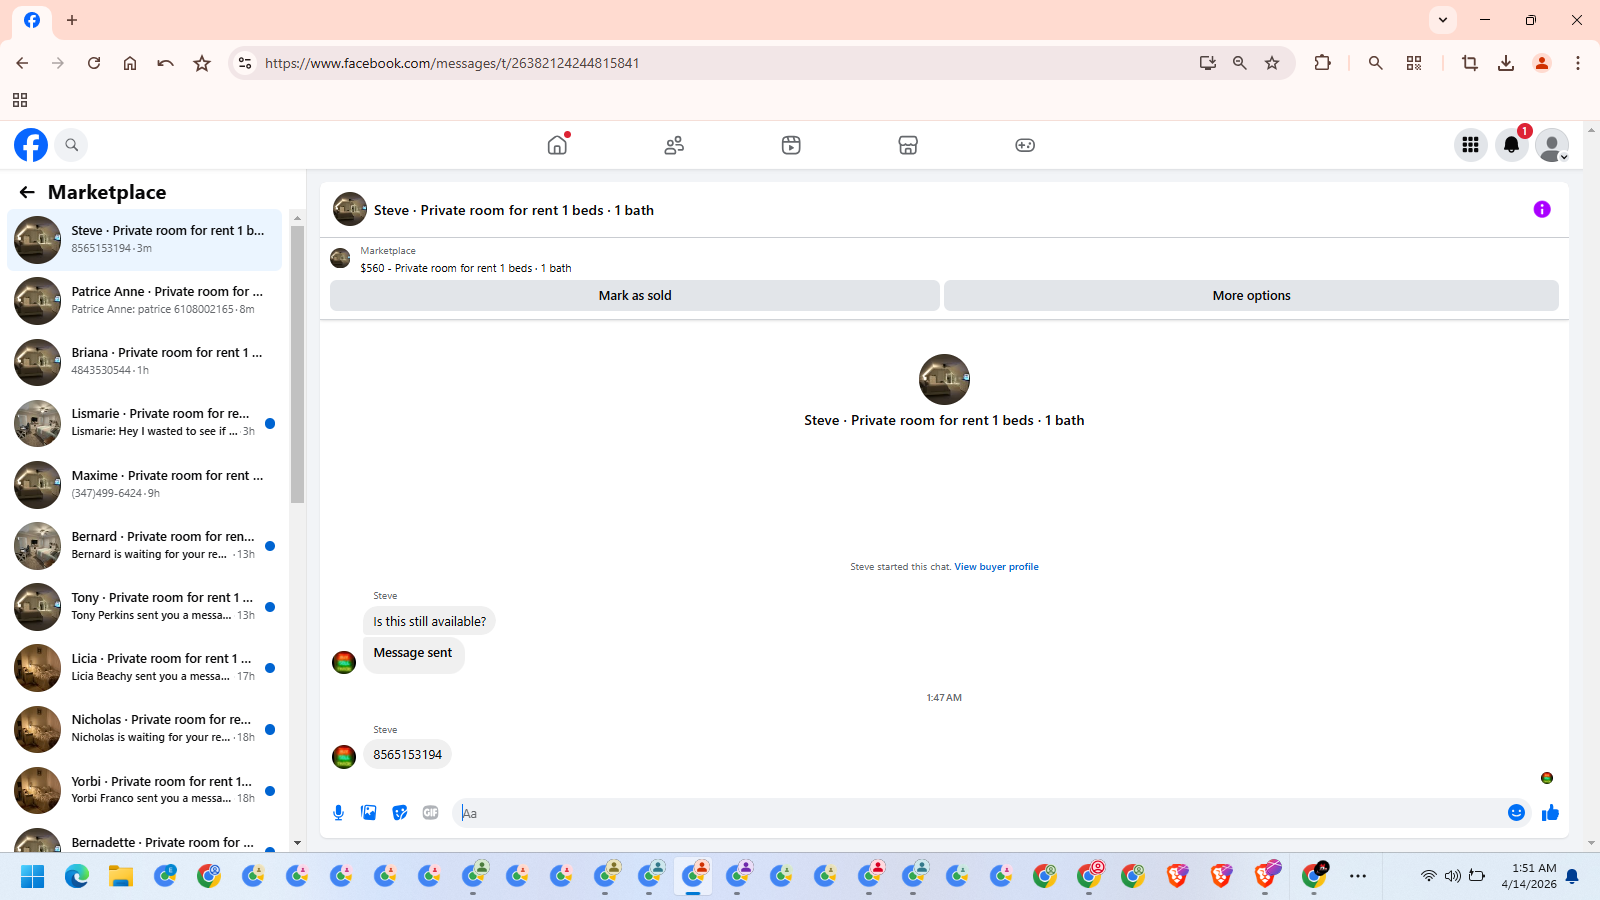Screen dimensions: 1600x900
Task: Open the browser zoom magnifier in address bar
Action: coord(1240,63)
